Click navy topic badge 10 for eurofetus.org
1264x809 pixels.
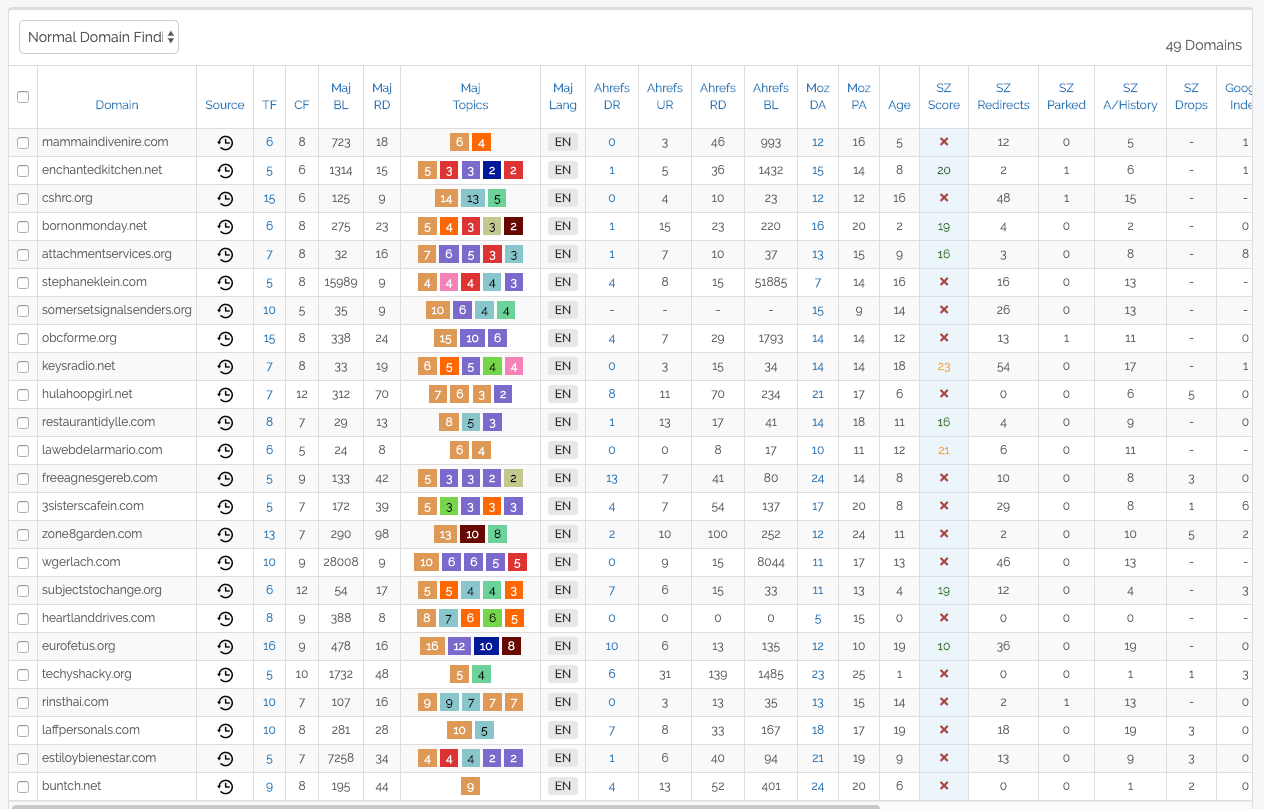coord(486,646)
